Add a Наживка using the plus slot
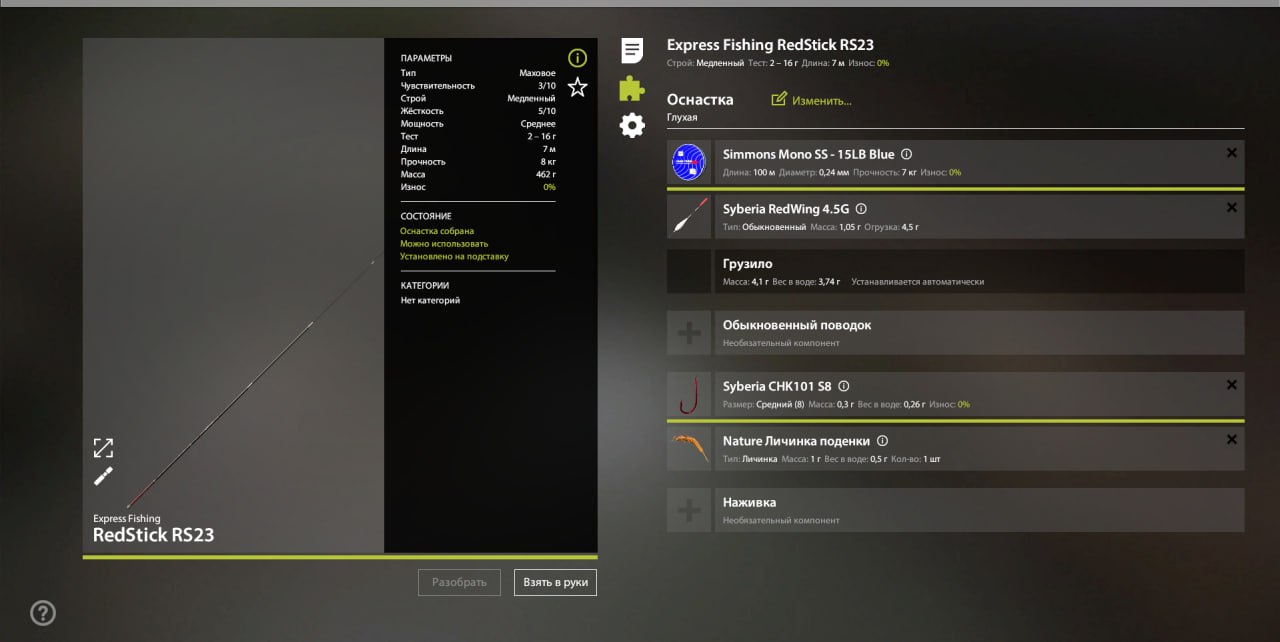The image size is (1280, 642). tap(688, 510)
